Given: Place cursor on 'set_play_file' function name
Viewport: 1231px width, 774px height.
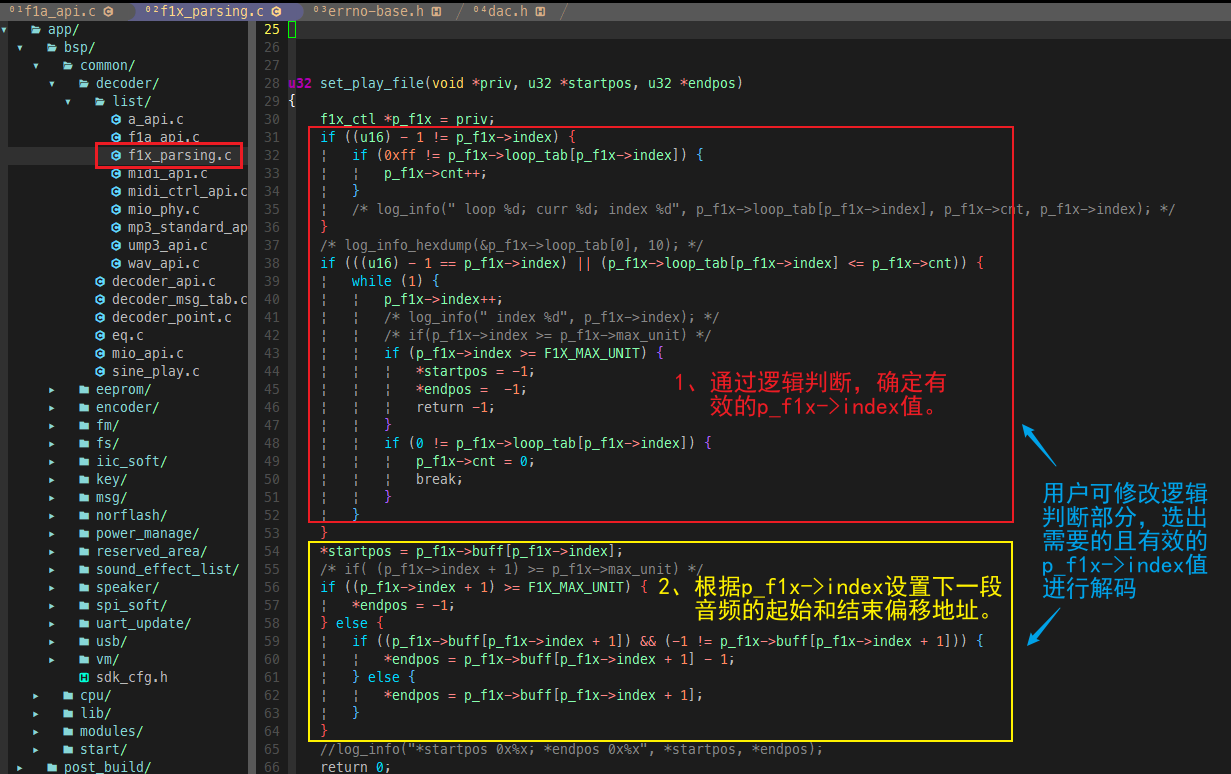Looking at the screenshot, I should [372, 84].
